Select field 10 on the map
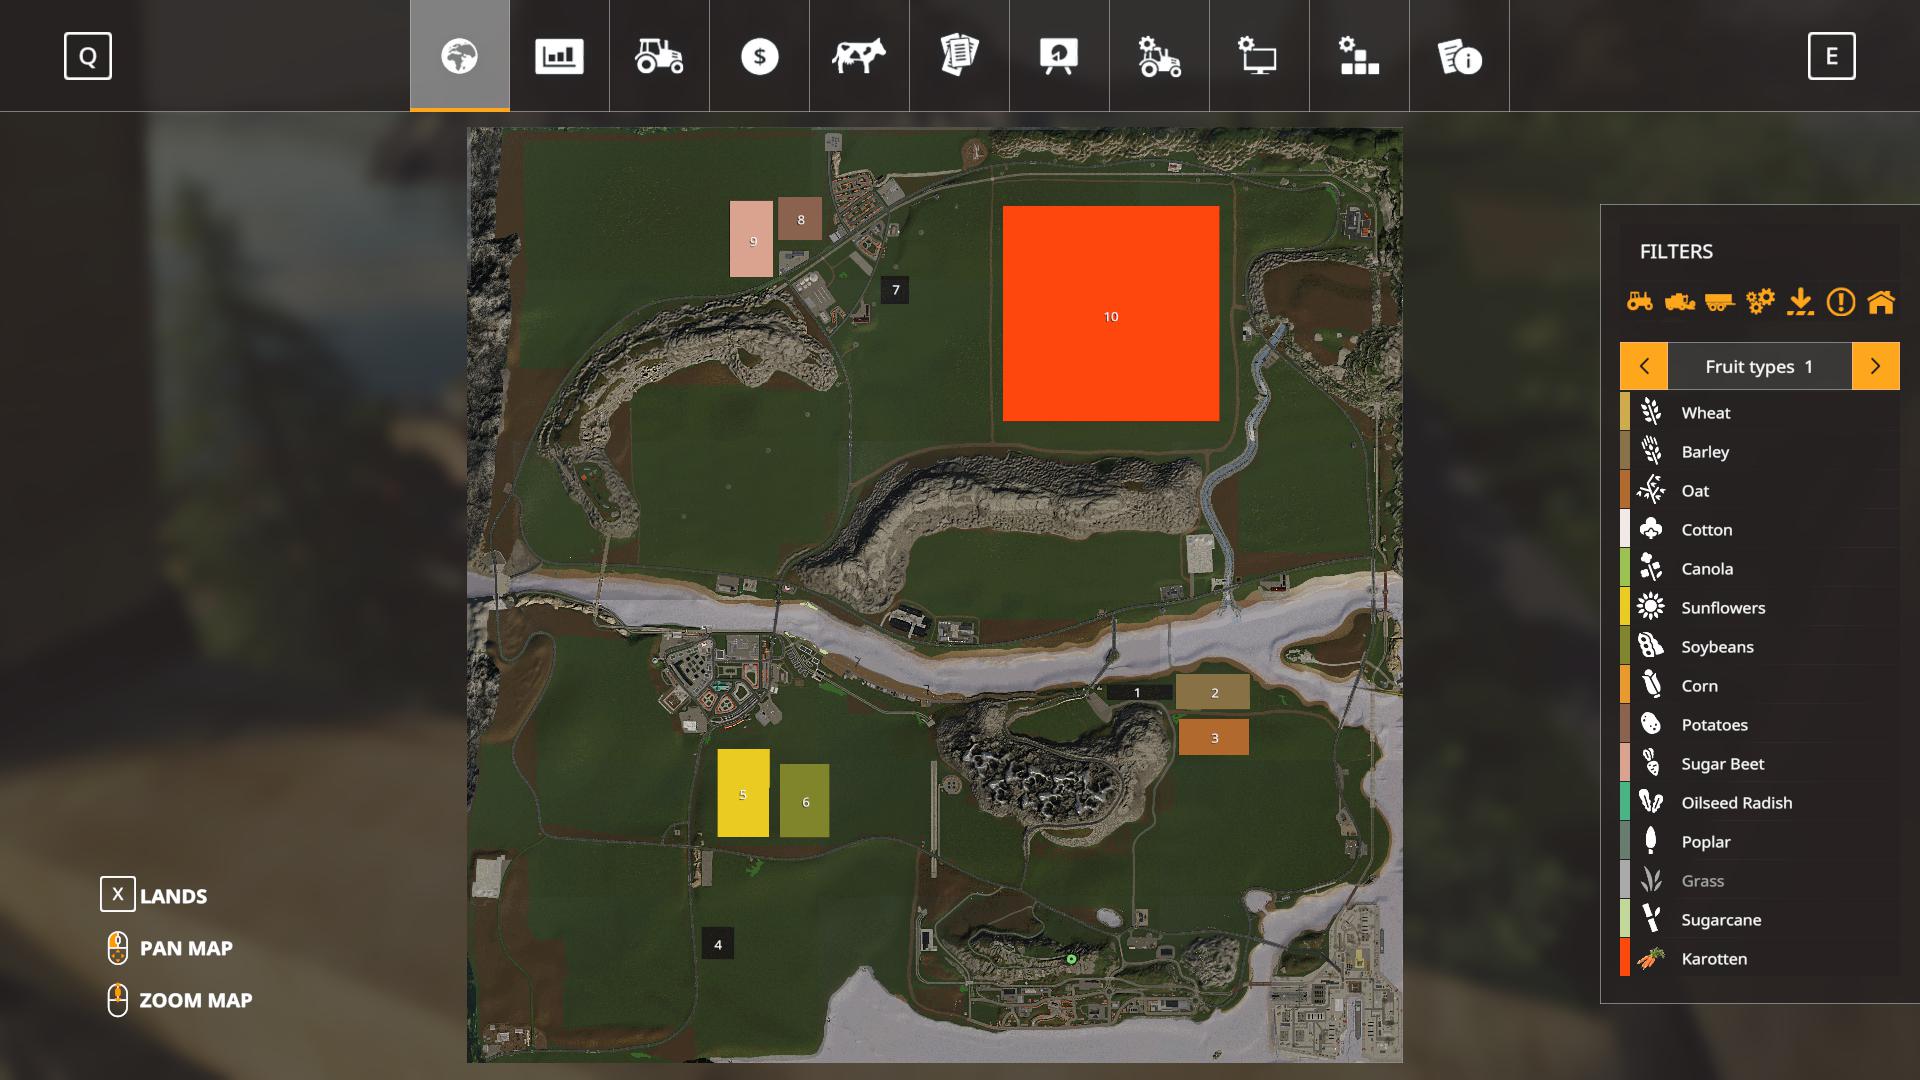The image size is (1920, 1080). click(1110, 314)
